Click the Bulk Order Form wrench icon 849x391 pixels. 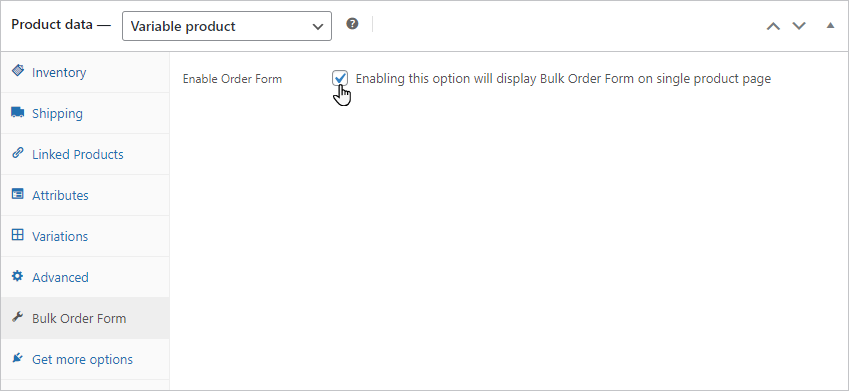(x=18, y=317)
